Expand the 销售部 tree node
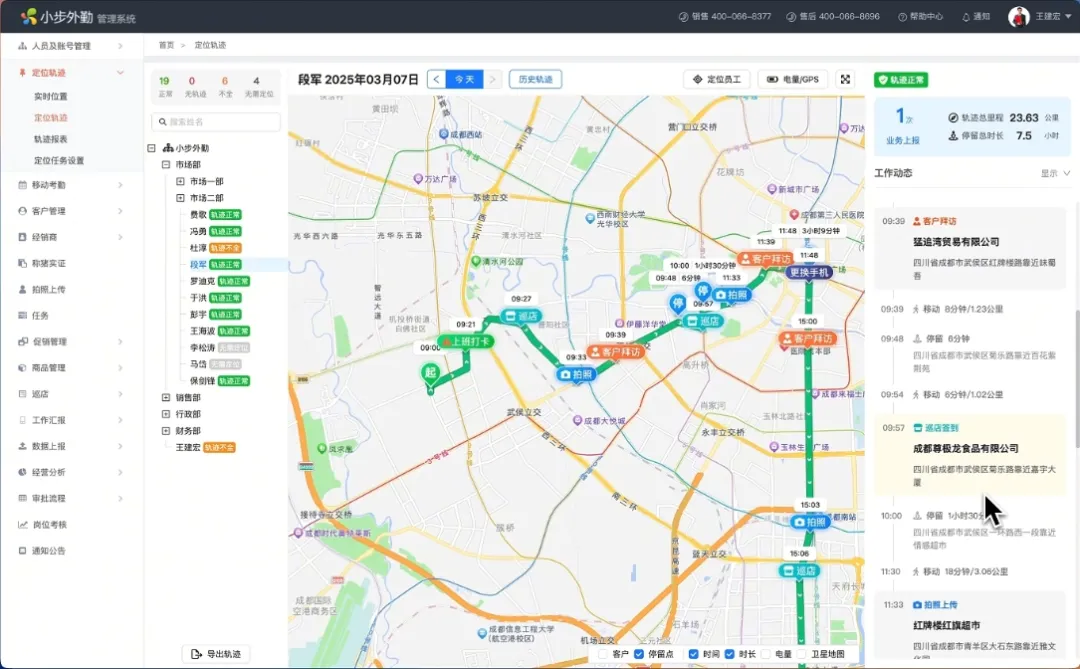This screenshot has height=669, width=1080. click(166, 397)
